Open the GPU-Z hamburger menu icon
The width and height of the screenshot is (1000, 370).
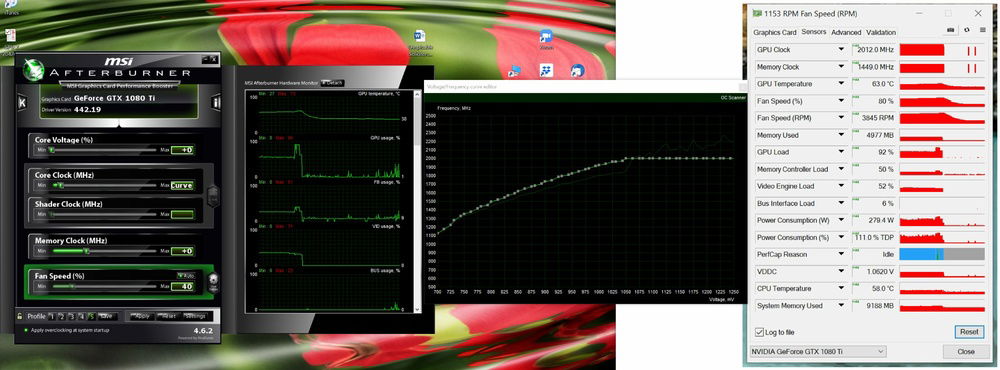[982, 30]
